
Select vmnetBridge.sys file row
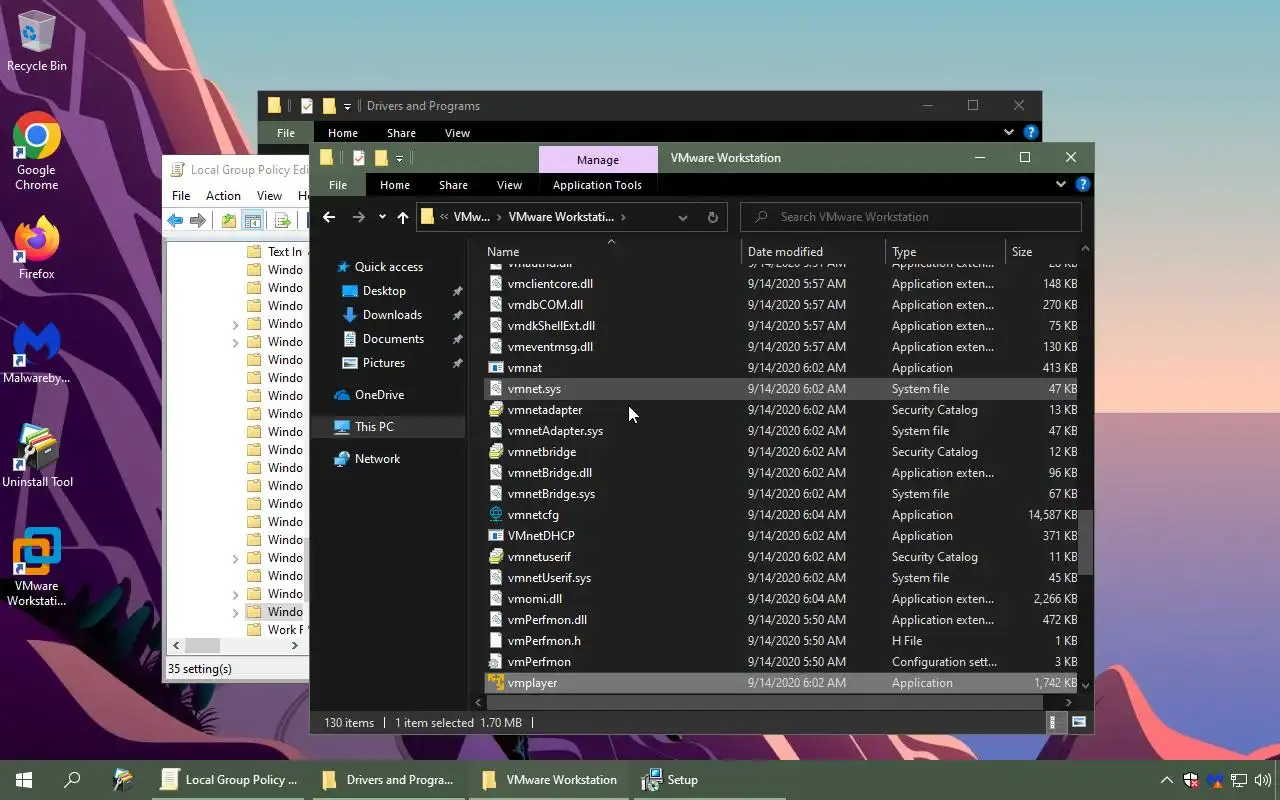tap(781, 494)
